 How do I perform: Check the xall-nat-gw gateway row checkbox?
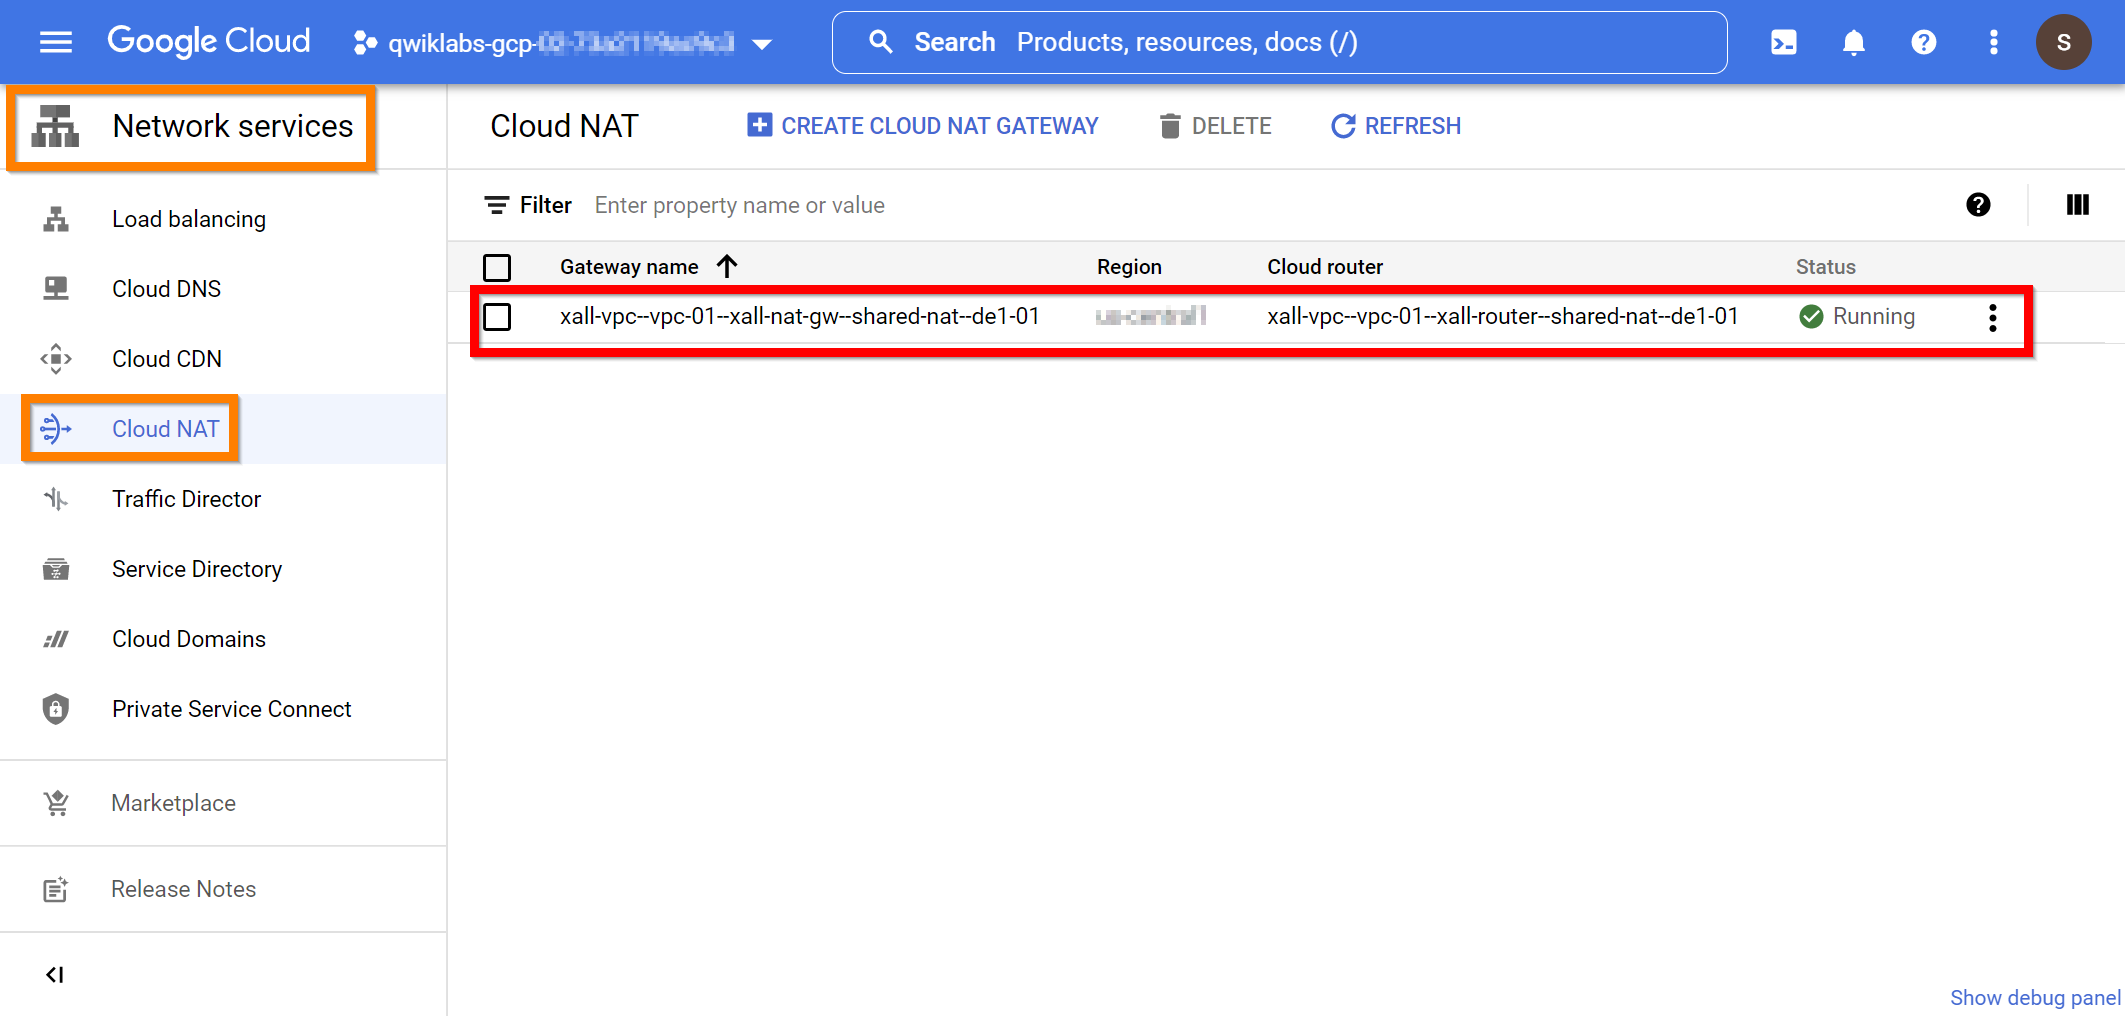click(x=497, y=317)
